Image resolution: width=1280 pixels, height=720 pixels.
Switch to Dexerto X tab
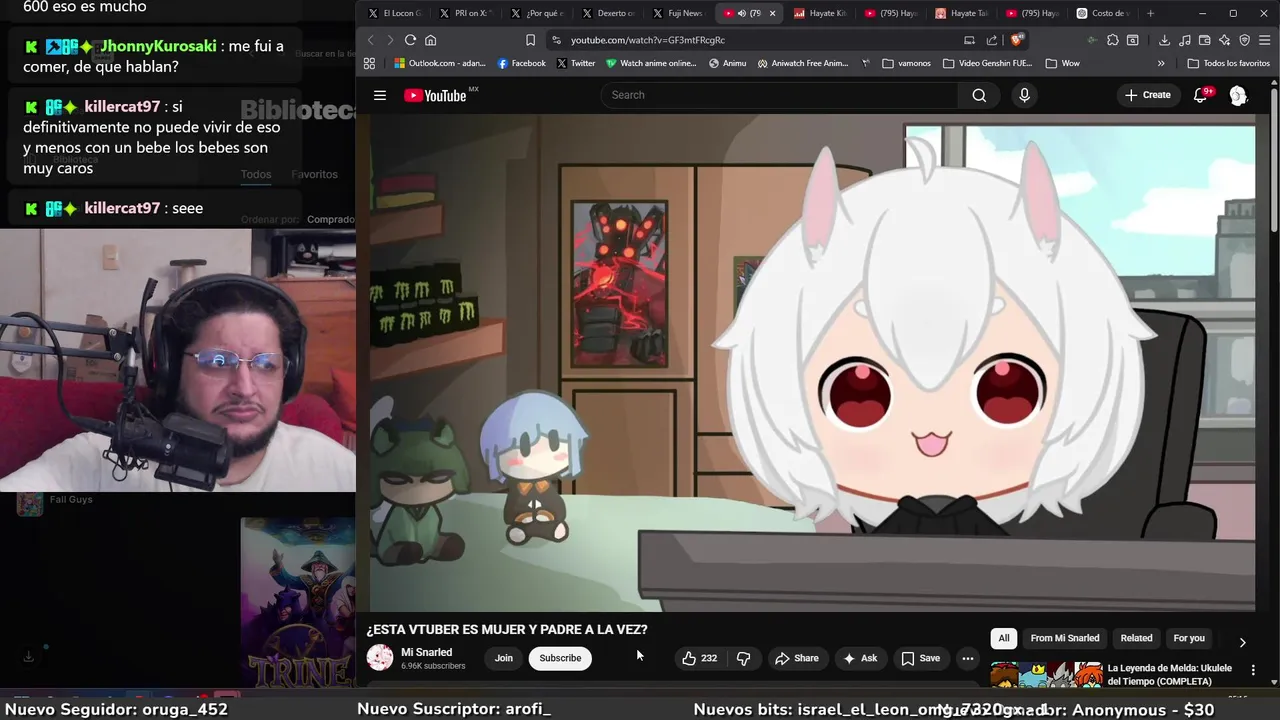[608, 13]
